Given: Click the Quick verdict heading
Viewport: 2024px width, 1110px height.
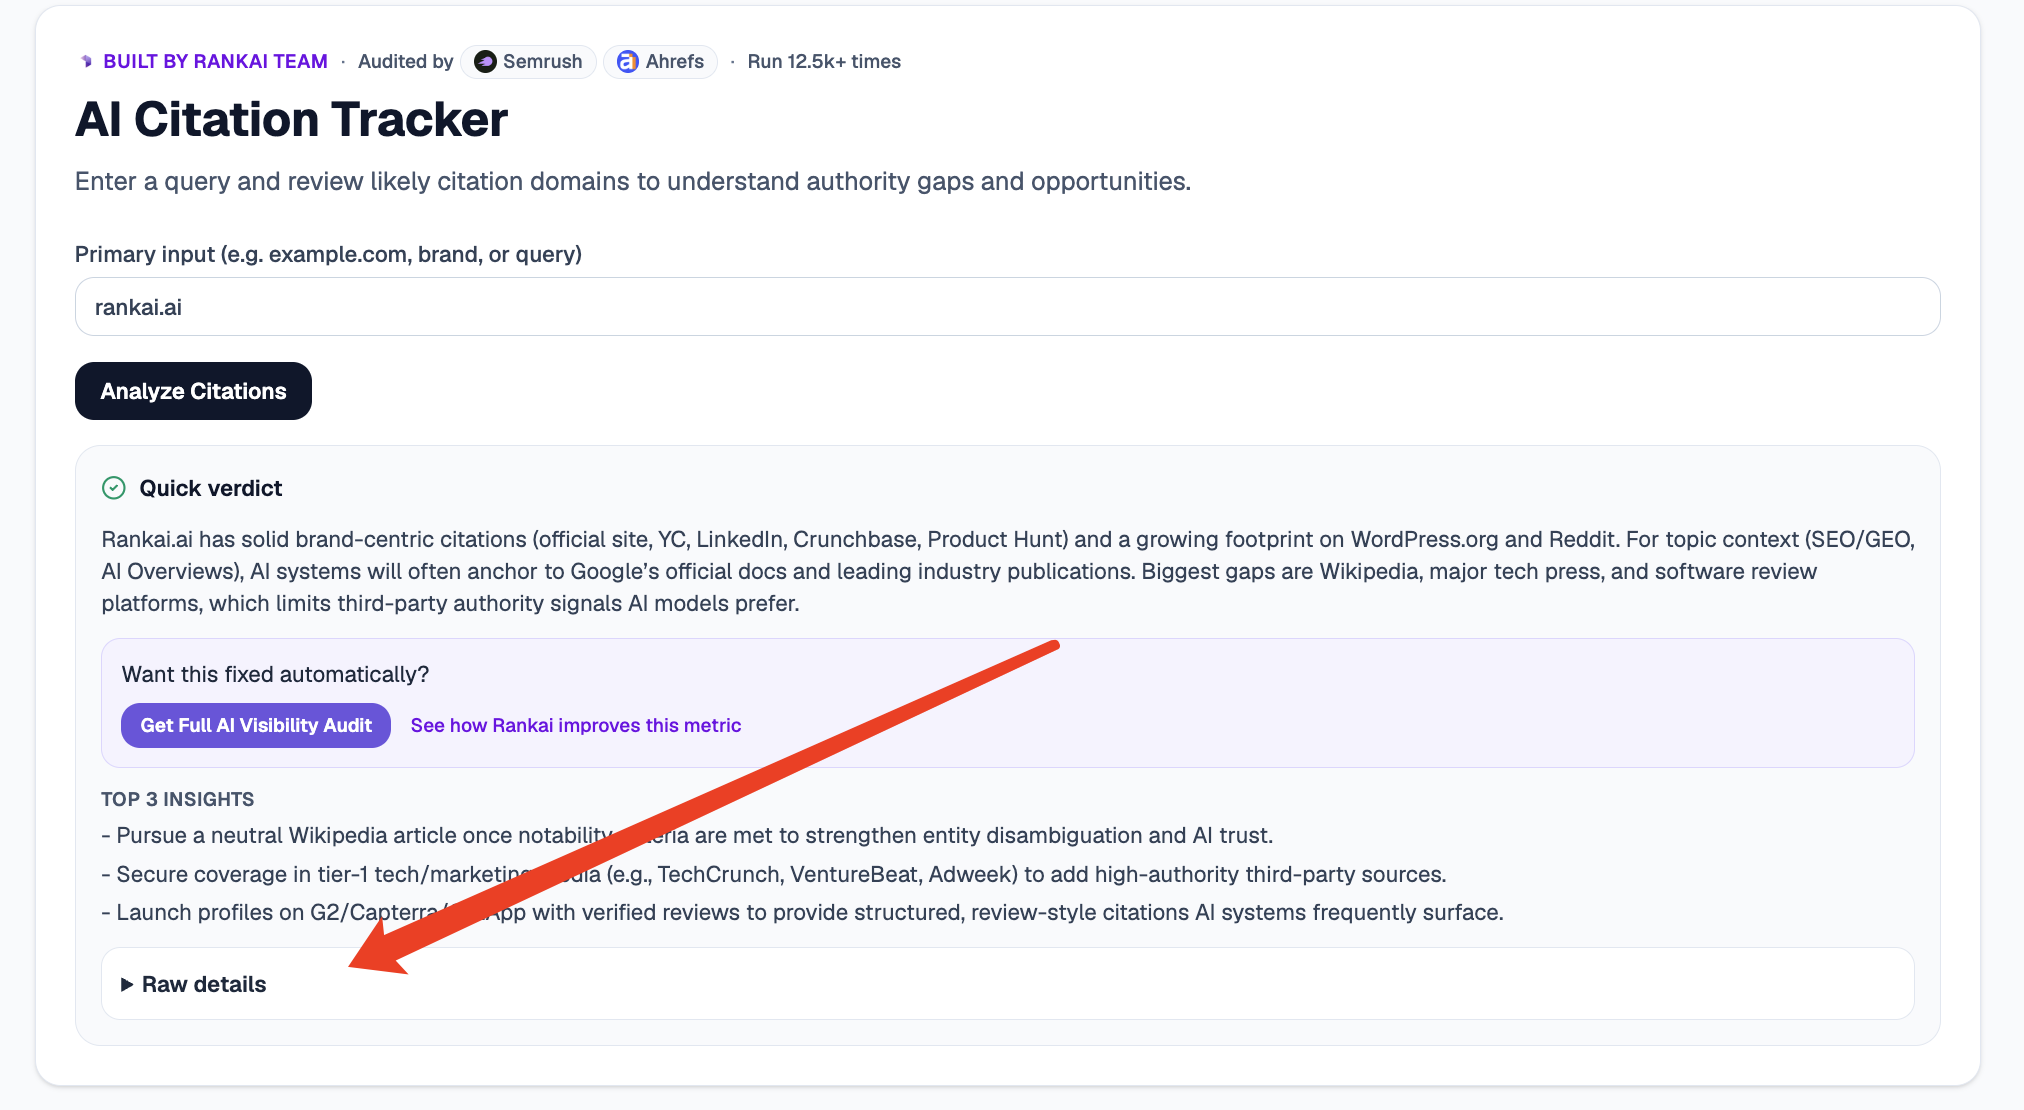Looking at the screenshot, I should click(211, 488).
